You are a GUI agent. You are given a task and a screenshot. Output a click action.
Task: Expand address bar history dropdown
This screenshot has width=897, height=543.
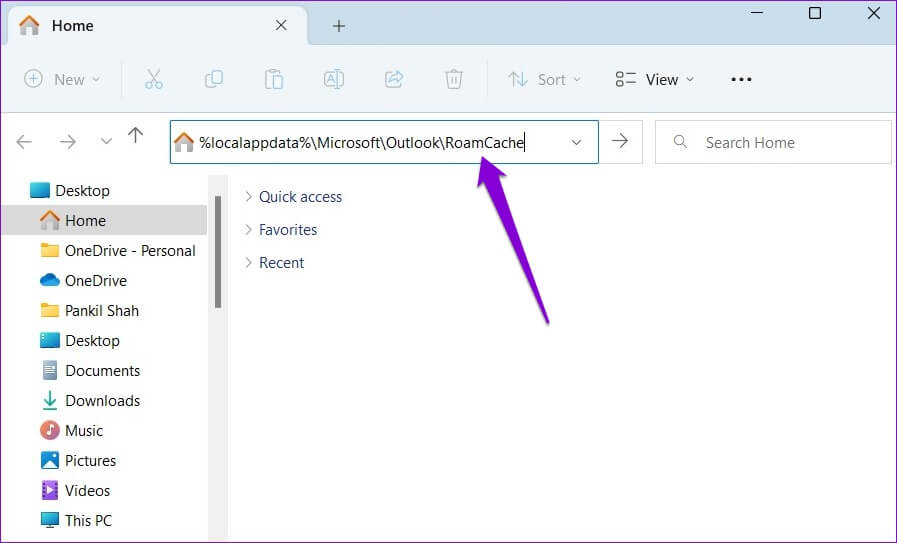[x=577, y=142]
